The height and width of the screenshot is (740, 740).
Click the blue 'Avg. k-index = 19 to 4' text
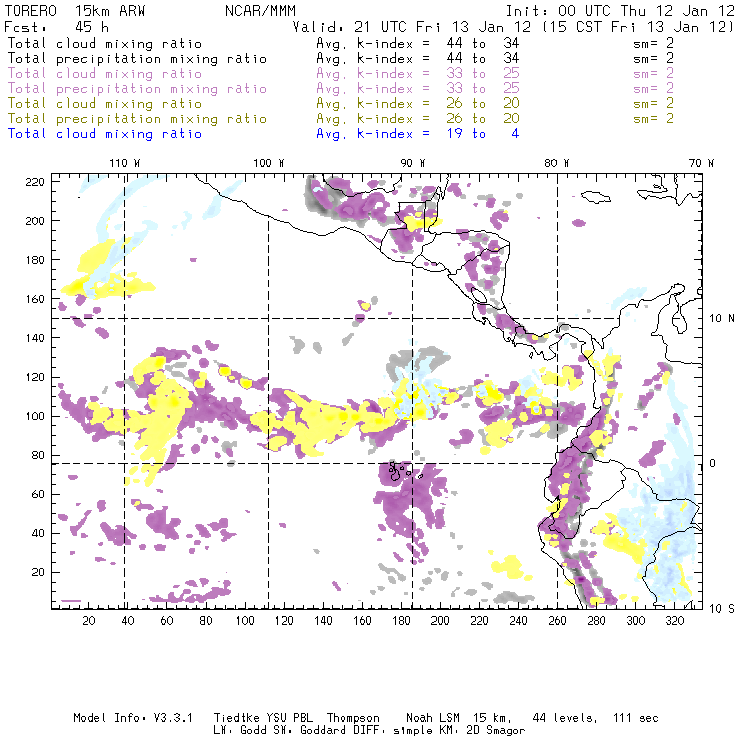click(418, 134)
